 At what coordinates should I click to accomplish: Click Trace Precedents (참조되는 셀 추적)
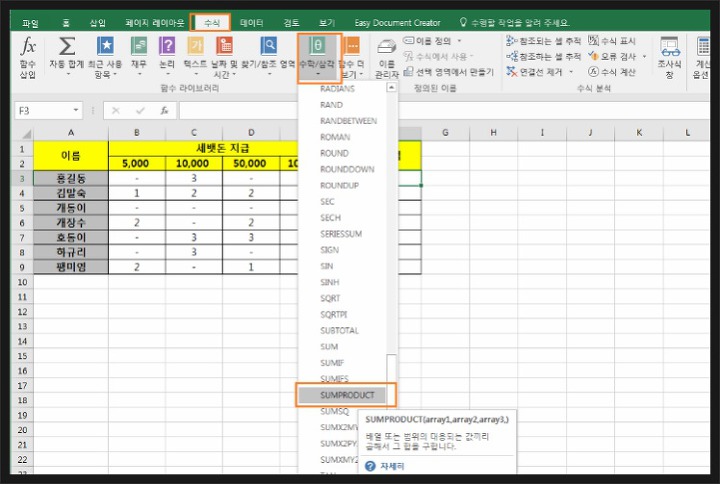[x=544, y=41]
